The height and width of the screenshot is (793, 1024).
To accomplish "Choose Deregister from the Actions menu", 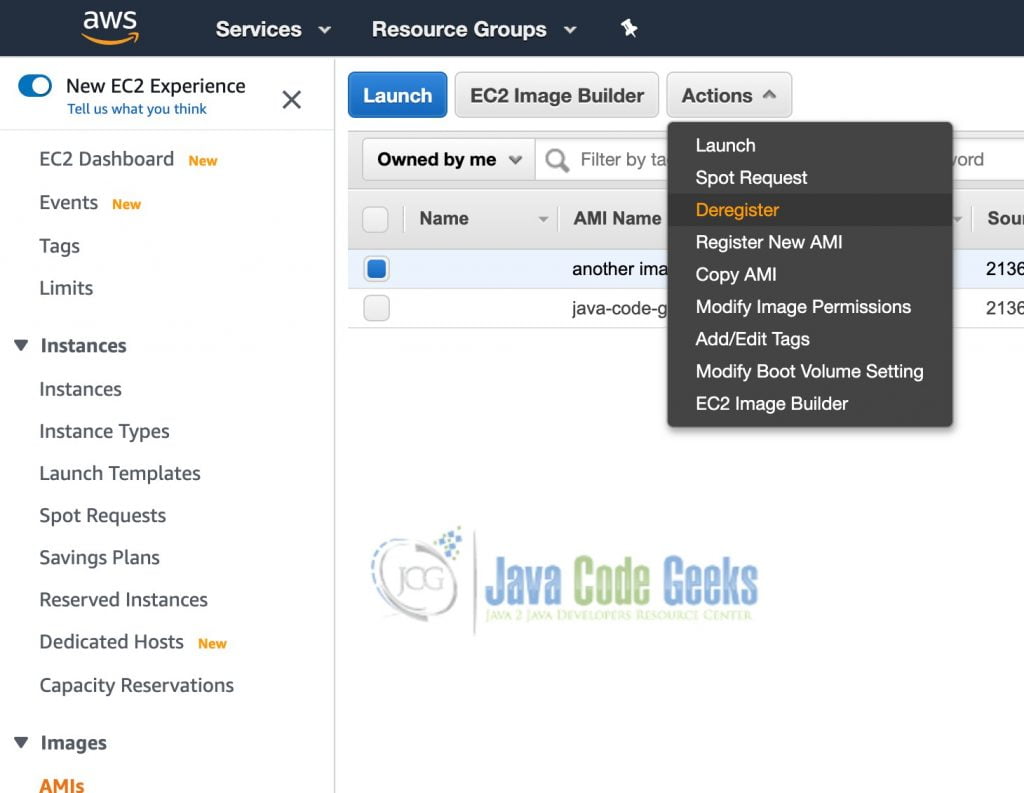I will point(737,210).
